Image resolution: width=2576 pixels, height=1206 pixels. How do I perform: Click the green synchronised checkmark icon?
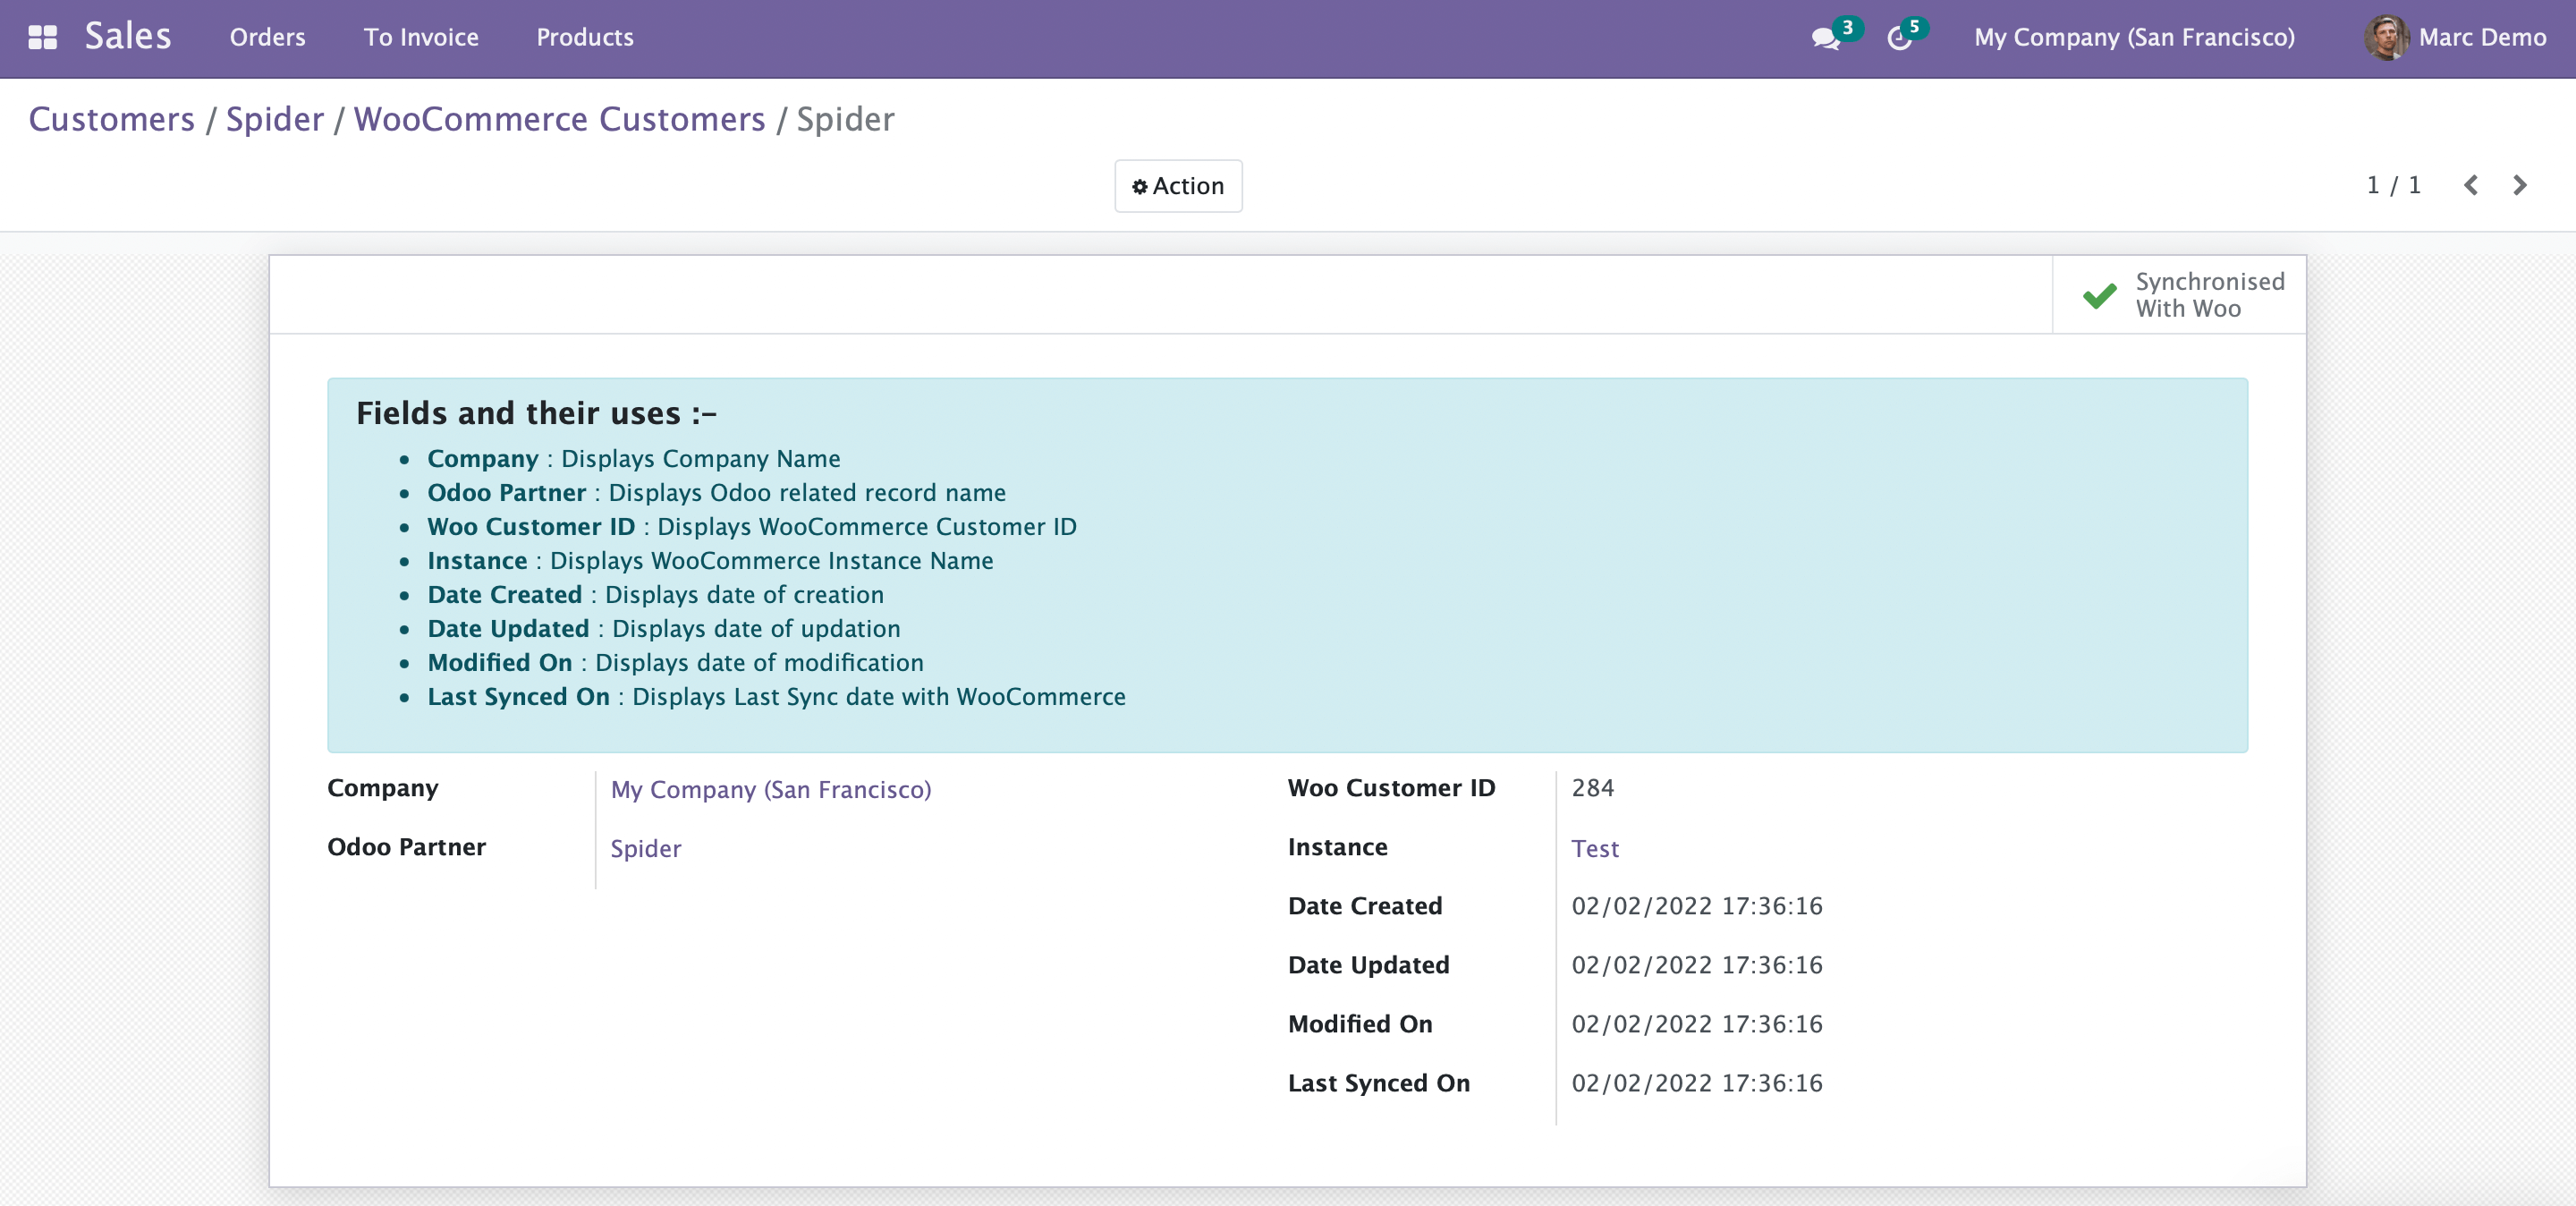(2099, 296)
